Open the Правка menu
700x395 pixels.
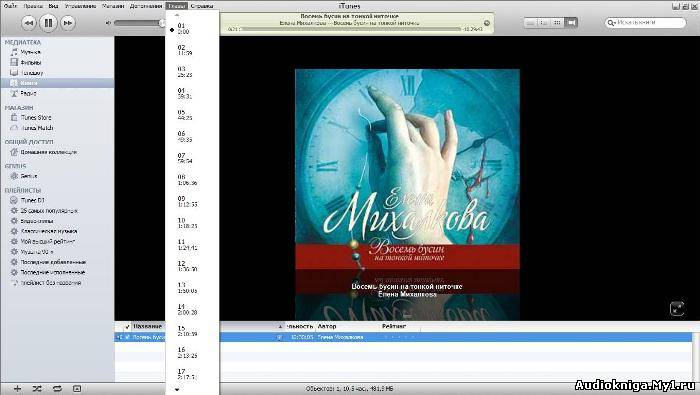tap(33, 6)
